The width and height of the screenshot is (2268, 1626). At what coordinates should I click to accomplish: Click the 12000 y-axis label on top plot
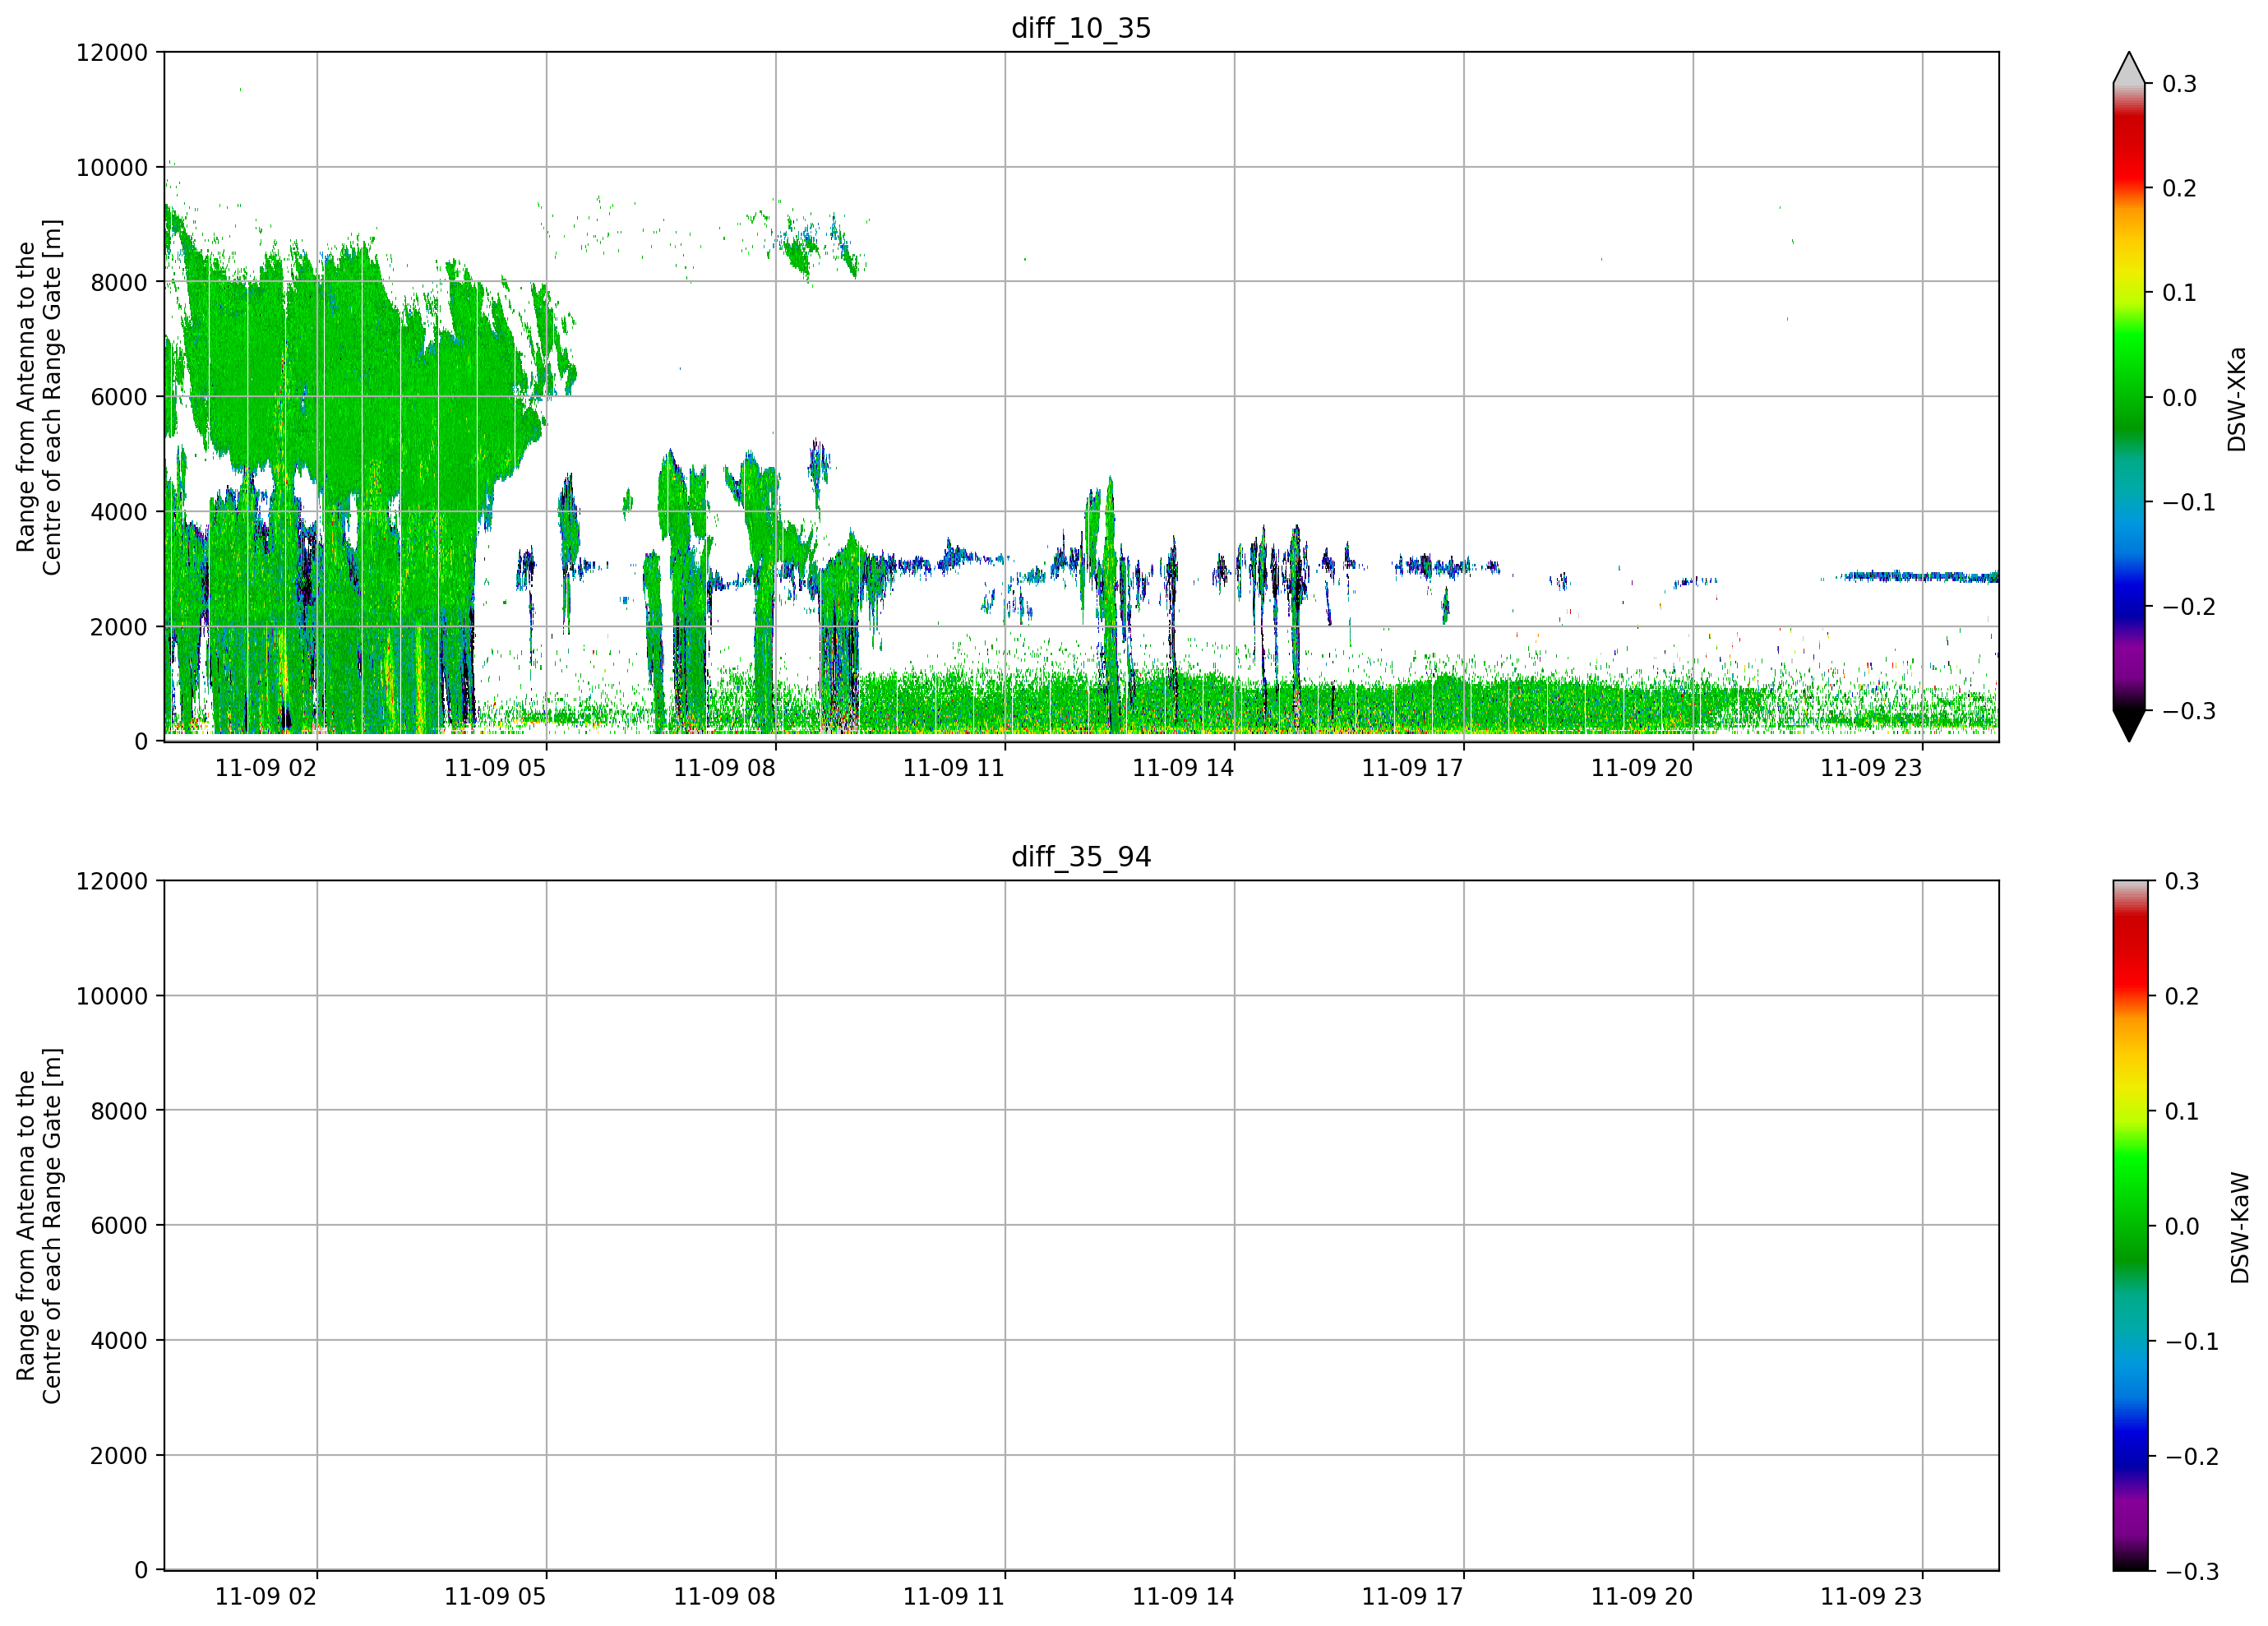coord(112,52)
